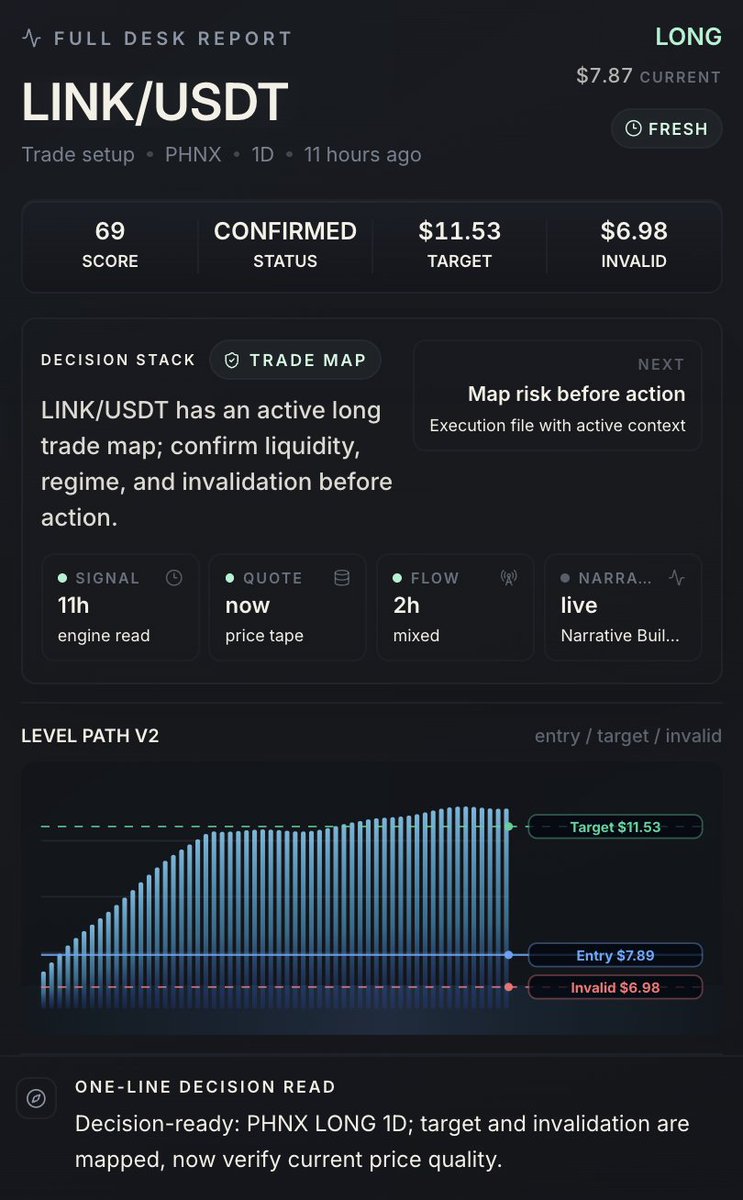Image resolution: width=743 pixels, height=1200 pixels.
Task: Click the red invalid line endpoint dot
Action: pos(509,987)
